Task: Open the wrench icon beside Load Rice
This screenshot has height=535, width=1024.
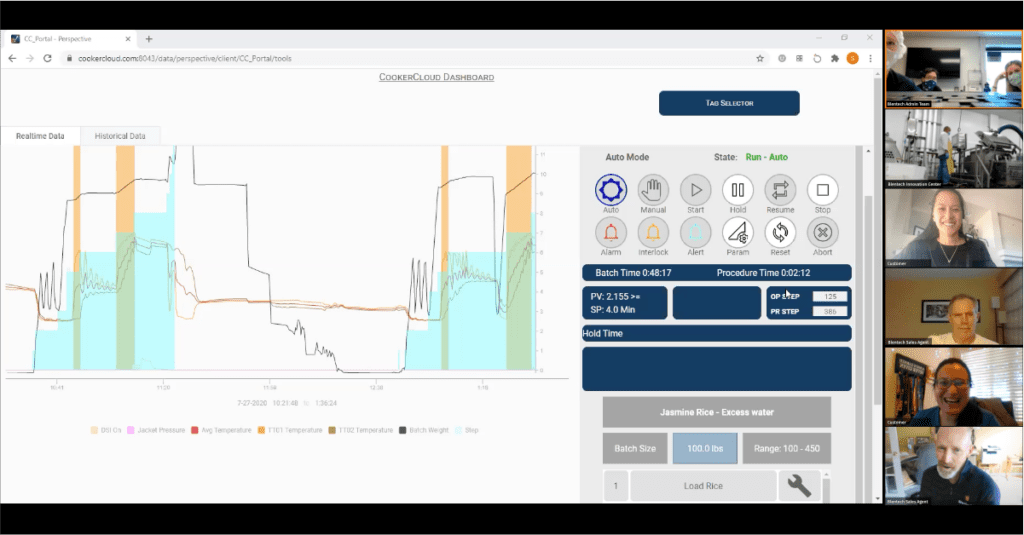Action: pos(799,486)
